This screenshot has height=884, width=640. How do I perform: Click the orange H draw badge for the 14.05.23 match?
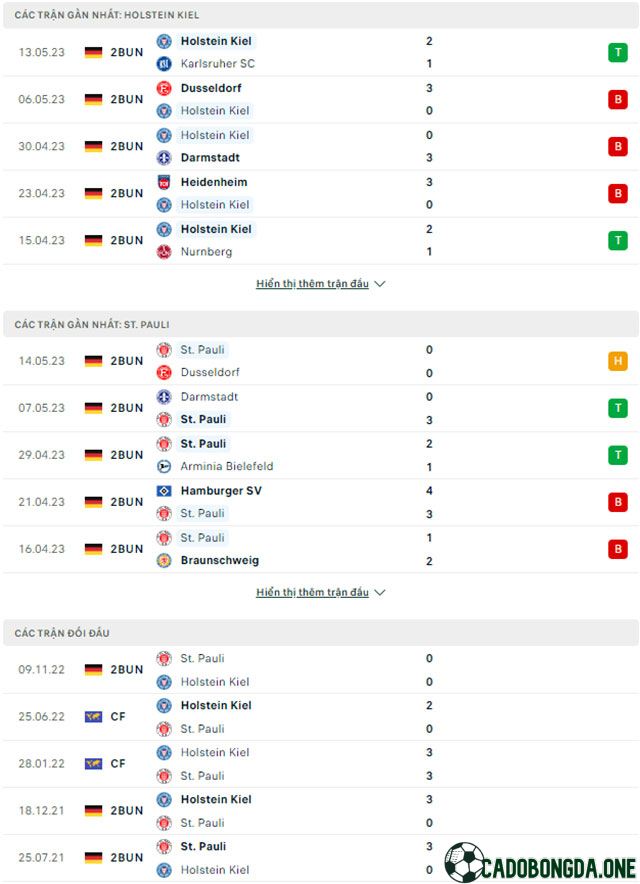[x=618, y=361]
